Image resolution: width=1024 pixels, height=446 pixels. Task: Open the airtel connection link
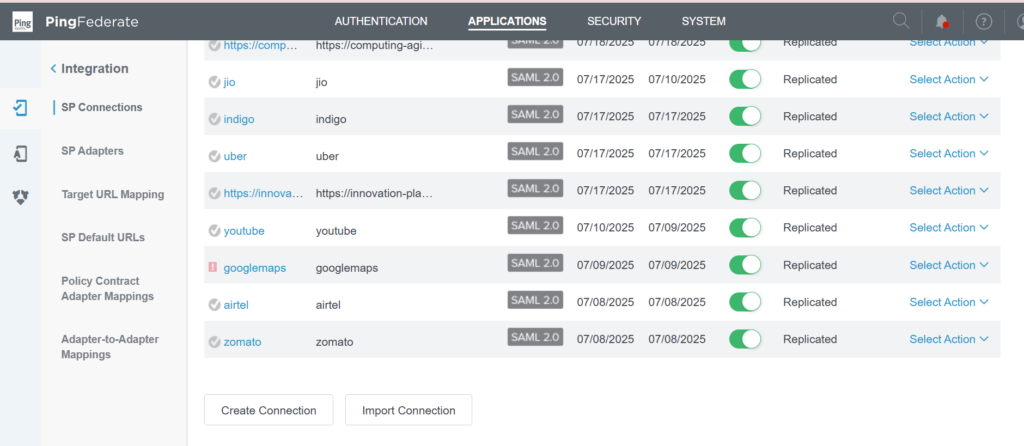click(236, 305)
